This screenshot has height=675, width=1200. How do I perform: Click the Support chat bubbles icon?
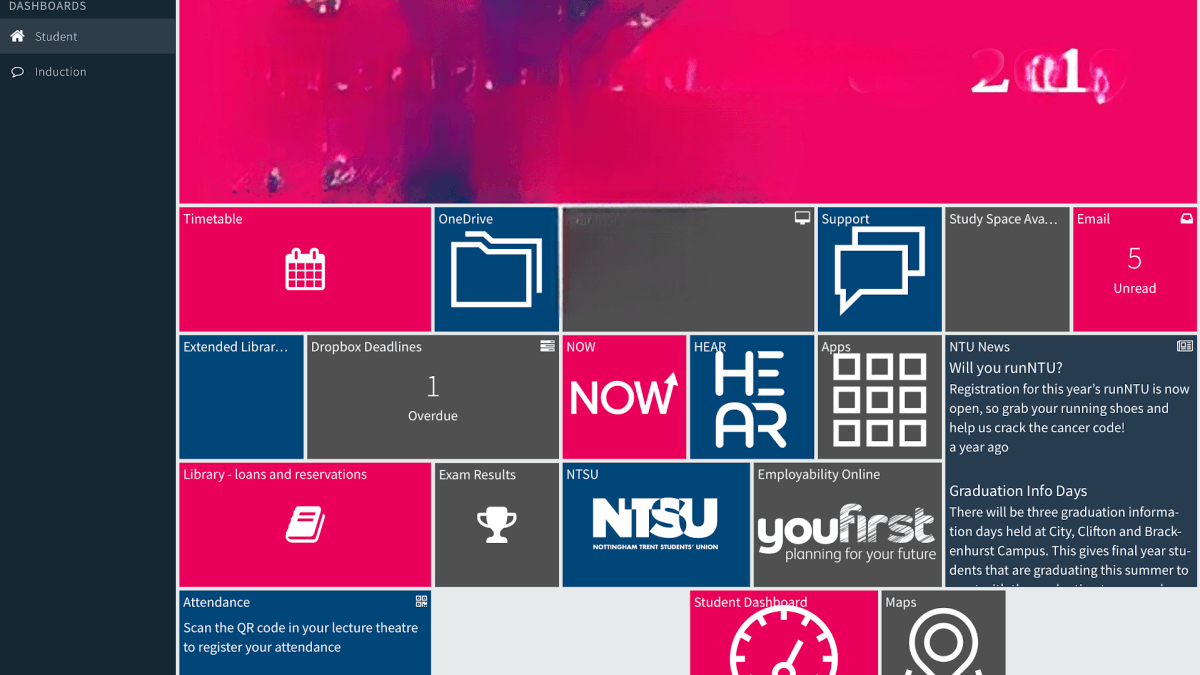879,269
